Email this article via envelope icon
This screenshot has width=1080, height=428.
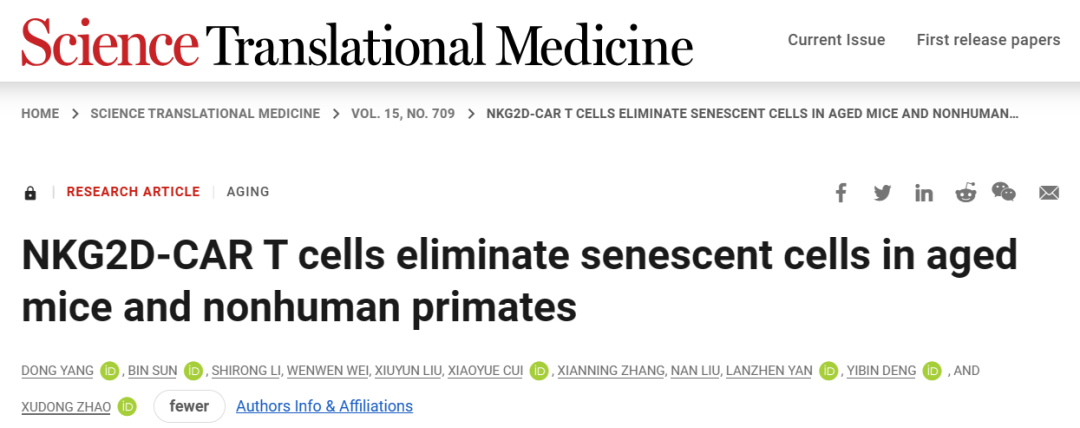tap(1048, 193)
